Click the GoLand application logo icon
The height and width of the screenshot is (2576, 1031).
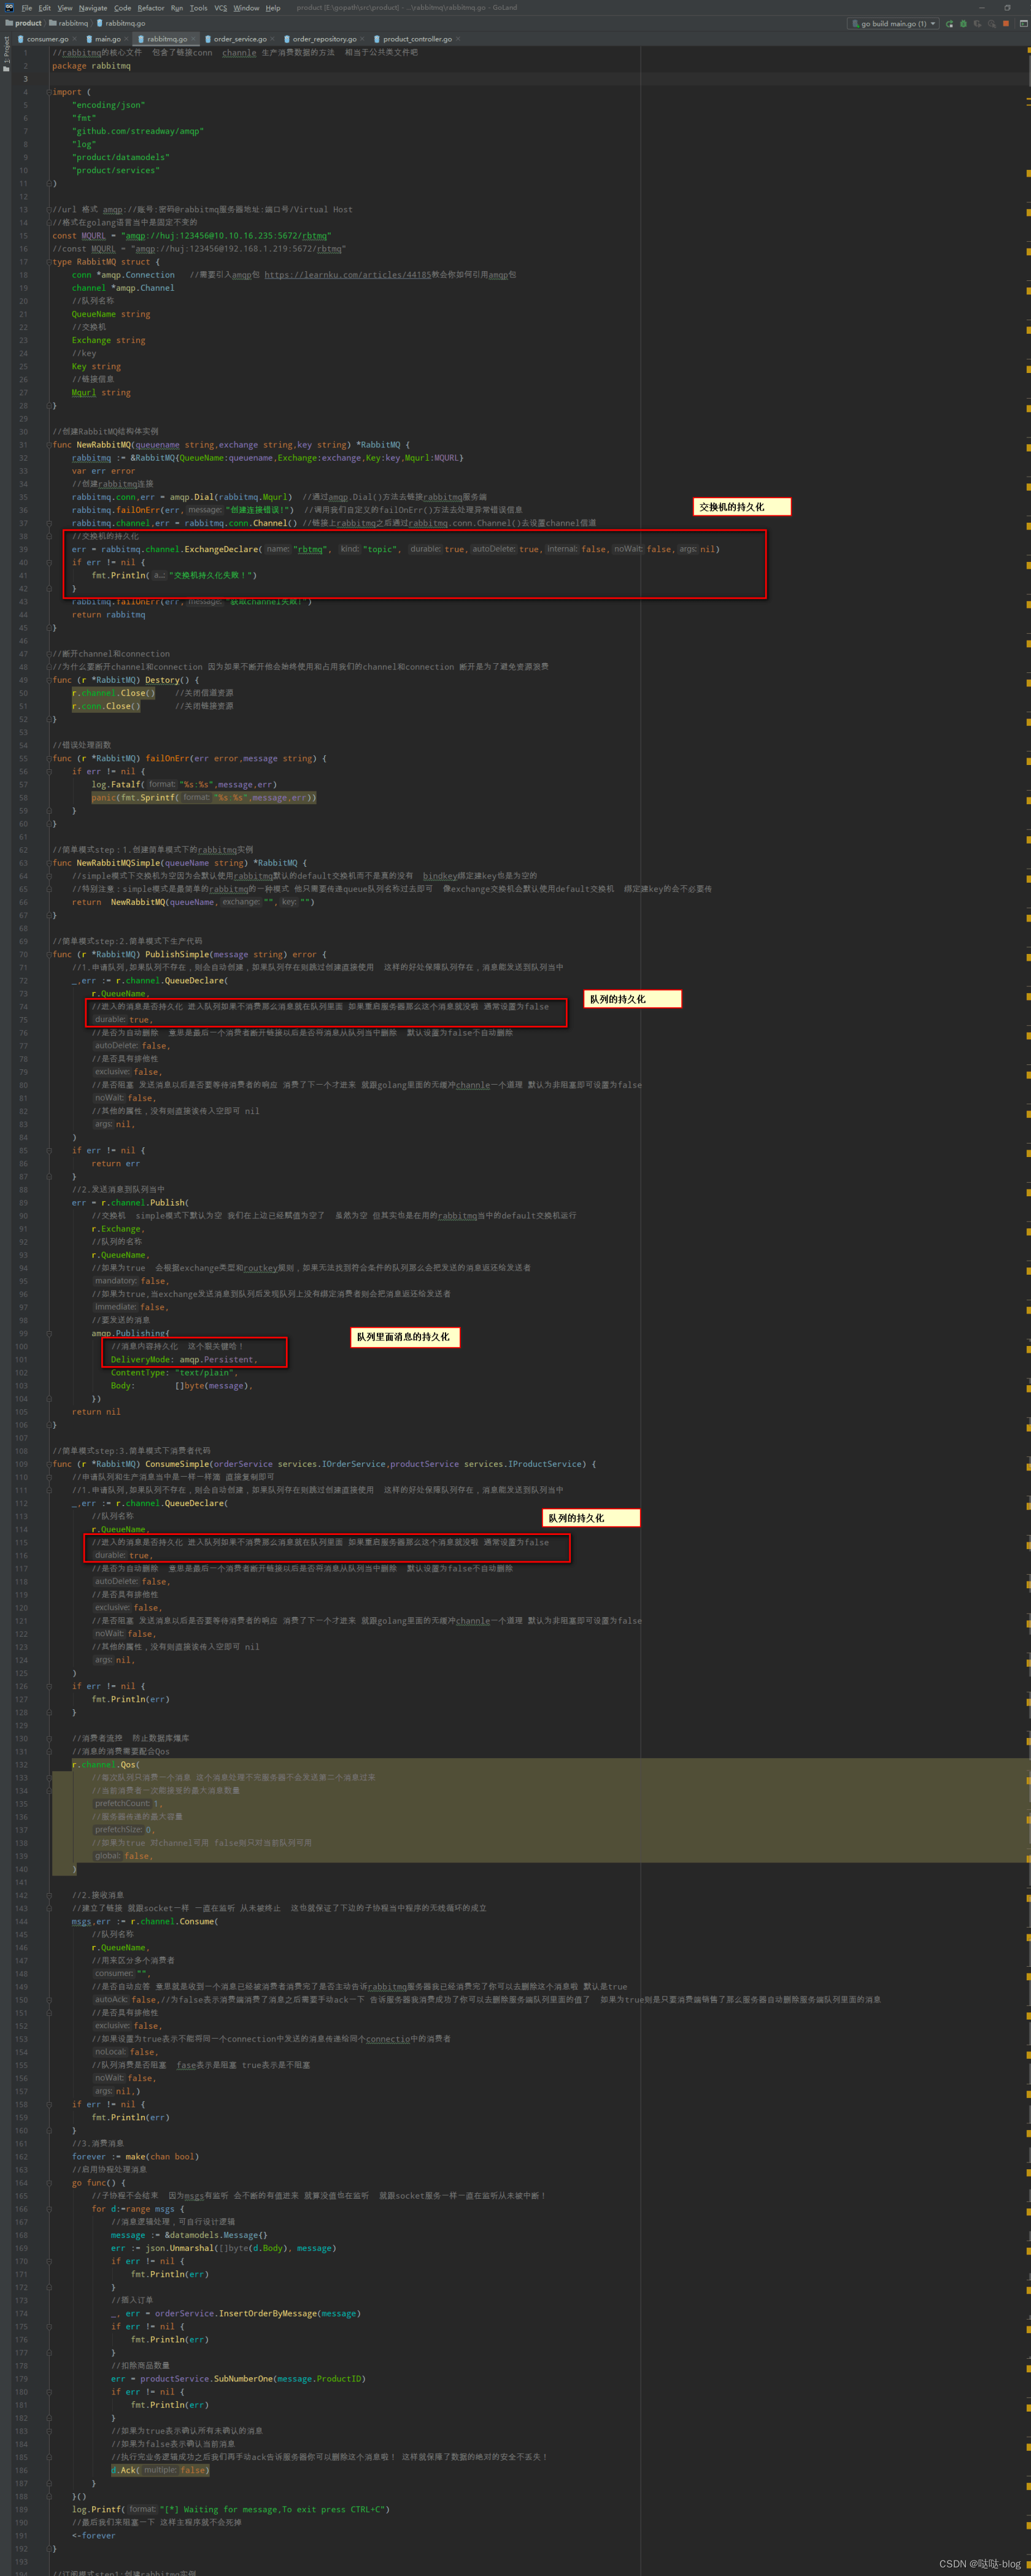(8, 7)
